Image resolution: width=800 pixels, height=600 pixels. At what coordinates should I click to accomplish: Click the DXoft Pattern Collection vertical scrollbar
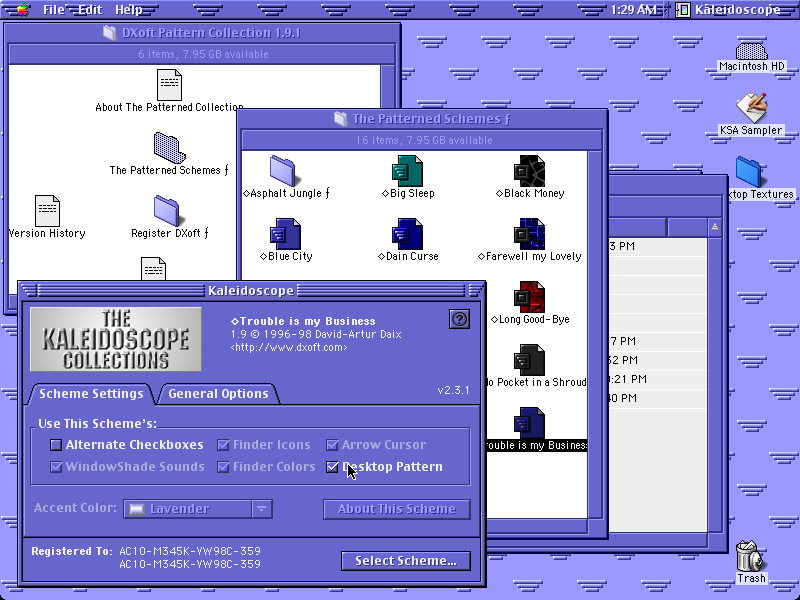pos(388,87)
